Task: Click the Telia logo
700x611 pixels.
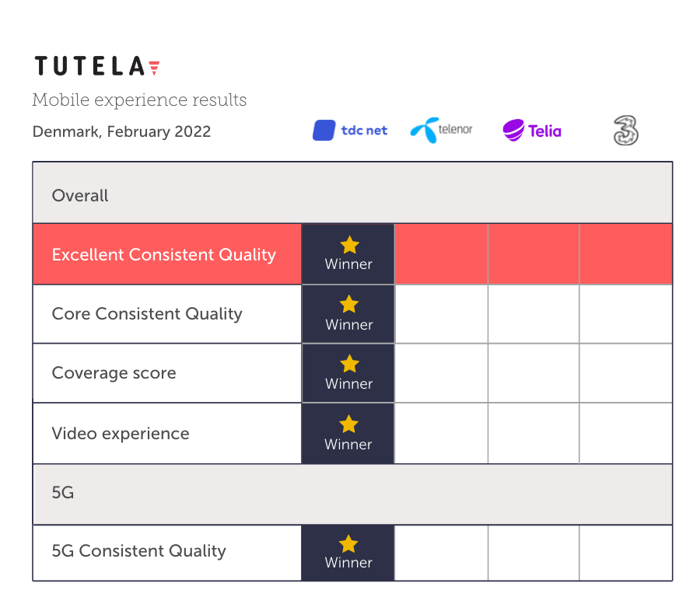Action: (x=532, y=130)
